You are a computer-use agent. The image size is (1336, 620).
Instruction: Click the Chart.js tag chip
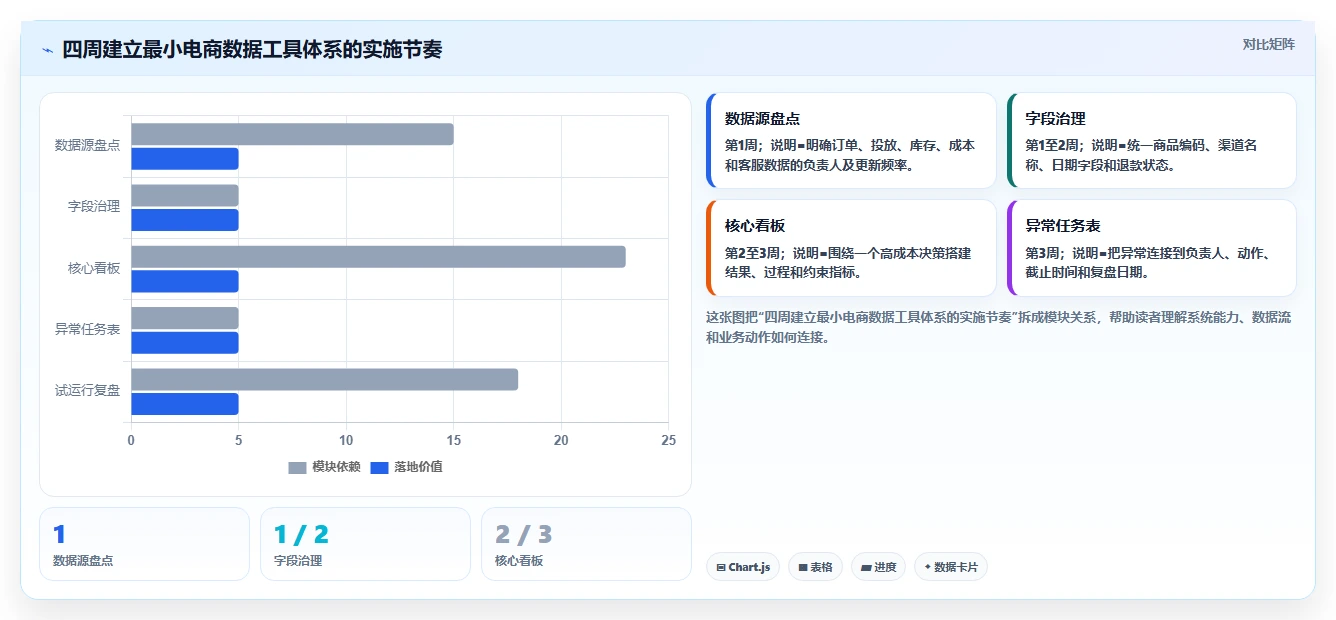coord(743,567)
